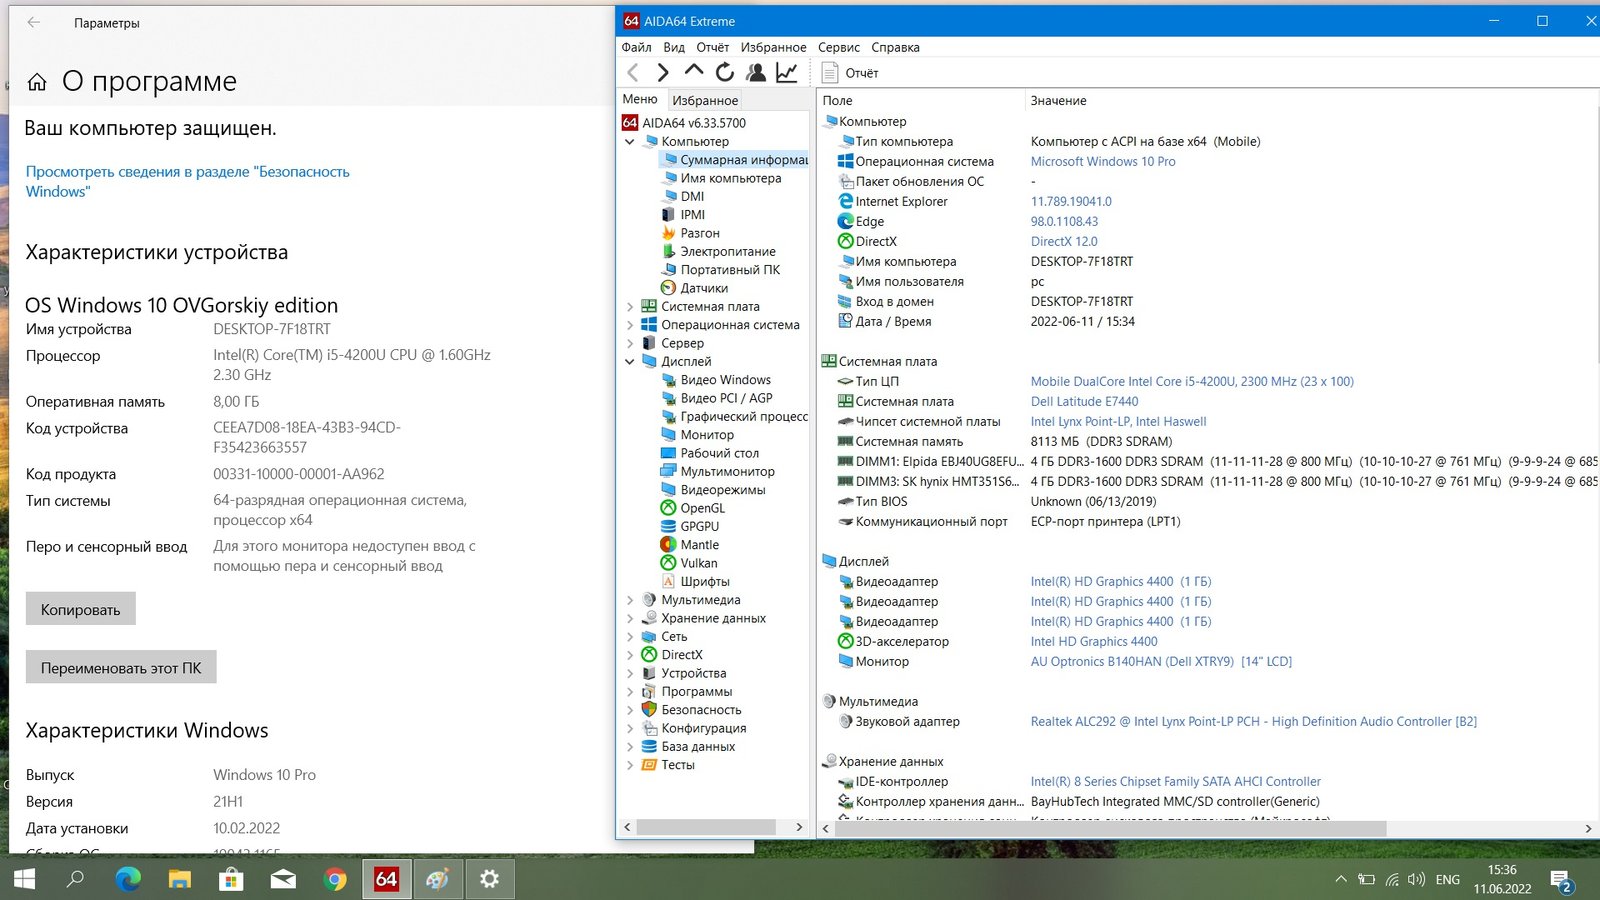Open the Вид menu in AIDA64
The image size is (1600, 900).
[674, 47]
